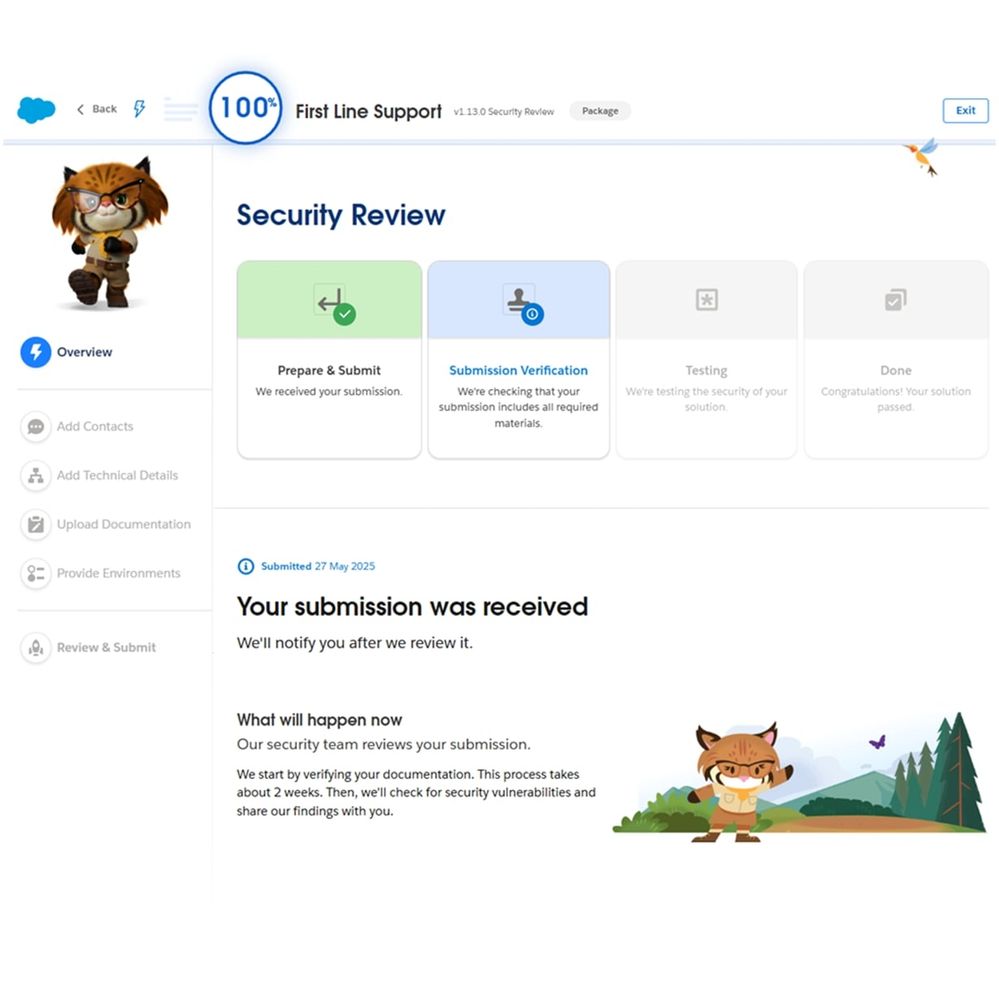This screenshot has height=1000, width=999.
Task: Click 'We'll notify you after we review it.'
Action: click(355, 643)
